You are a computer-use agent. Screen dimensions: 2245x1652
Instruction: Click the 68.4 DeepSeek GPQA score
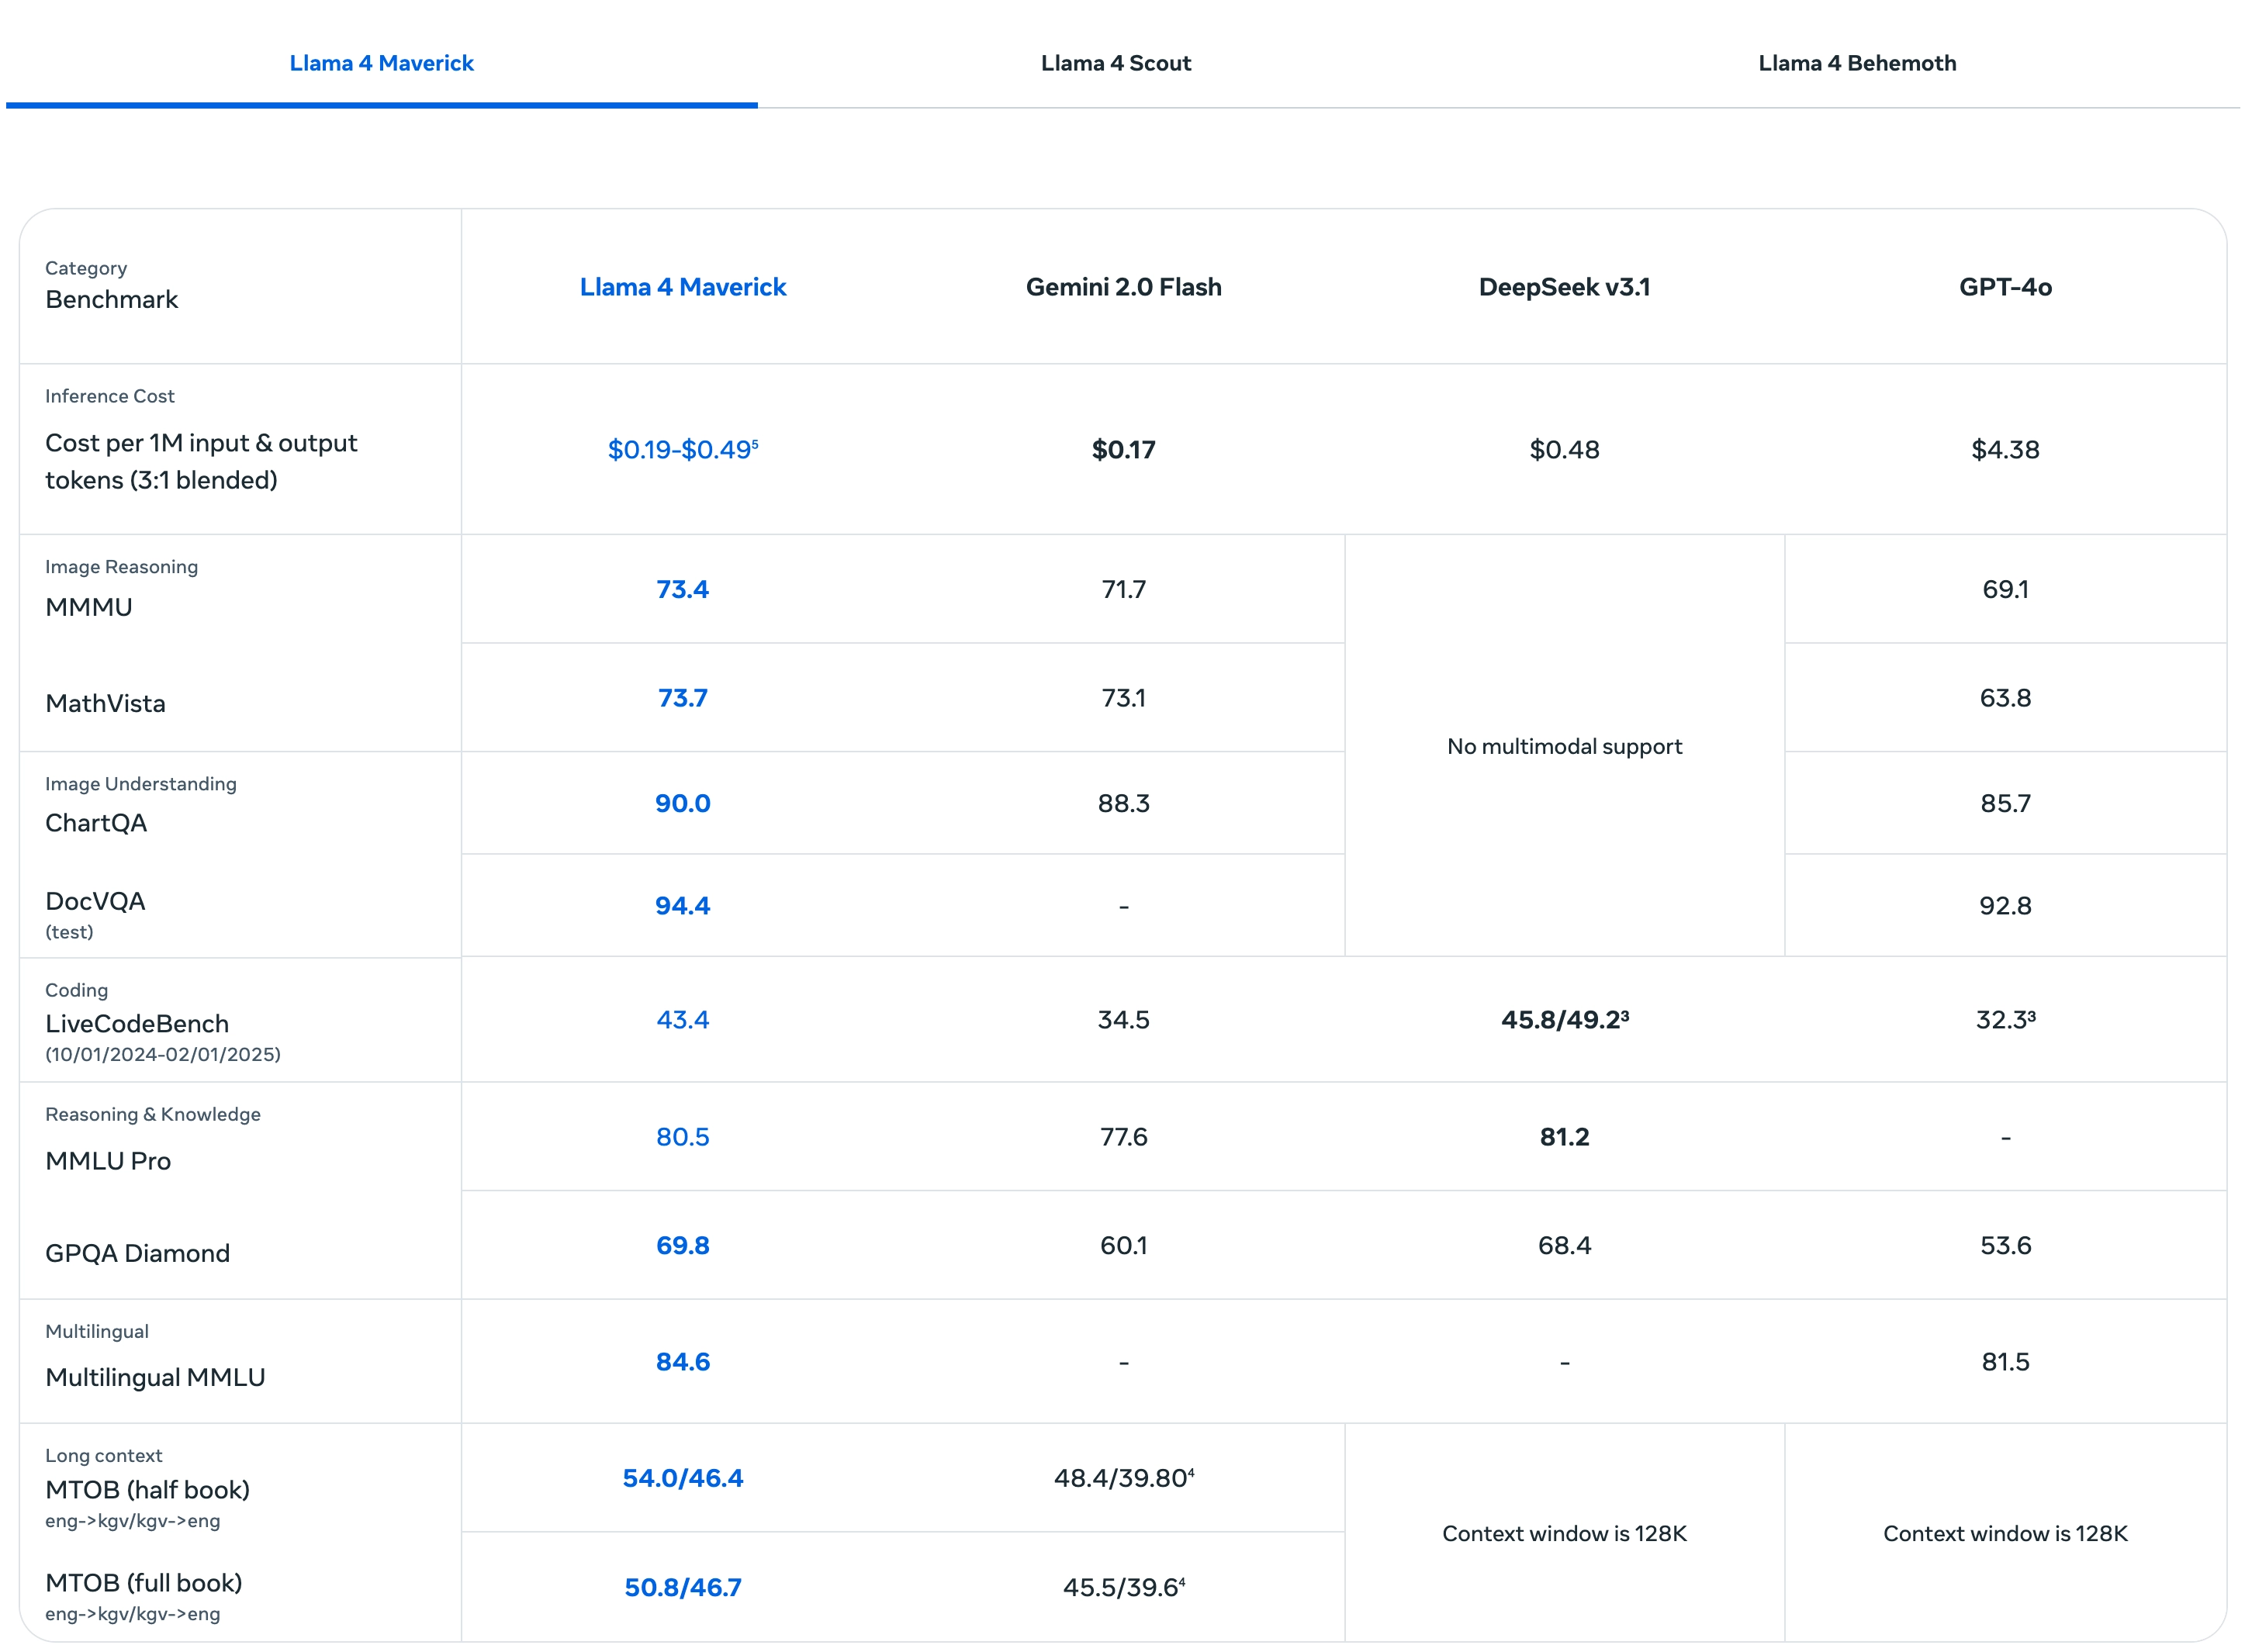pos(1564,1245)
